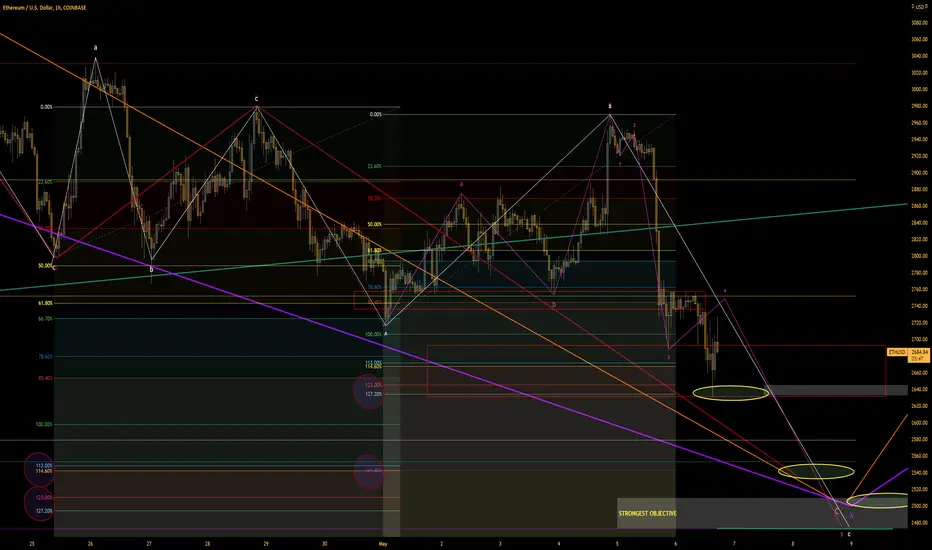Select the red 38.20% Fibonacci level label
Screen dimensions: 932x550
tap(374, 199)
